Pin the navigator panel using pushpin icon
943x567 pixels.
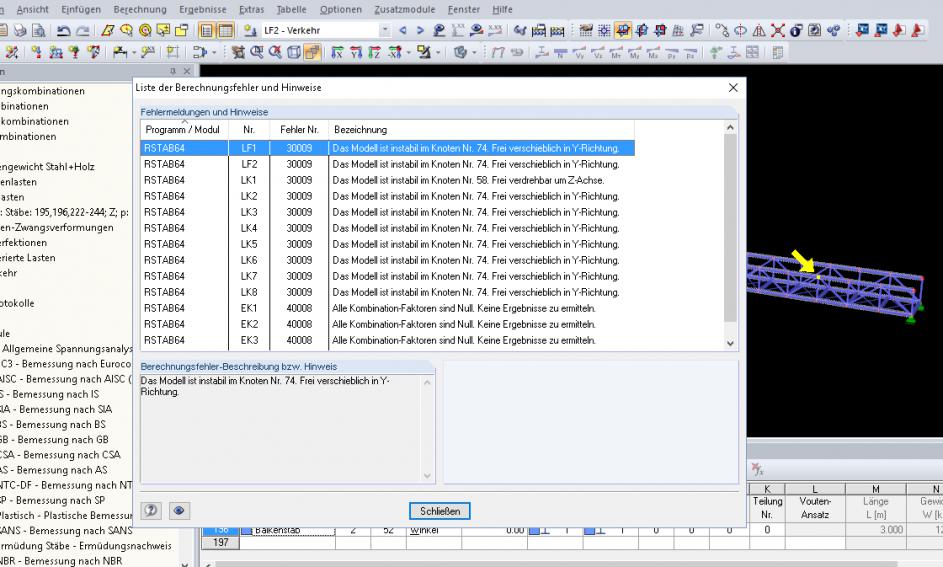click(x=173, y=71)
